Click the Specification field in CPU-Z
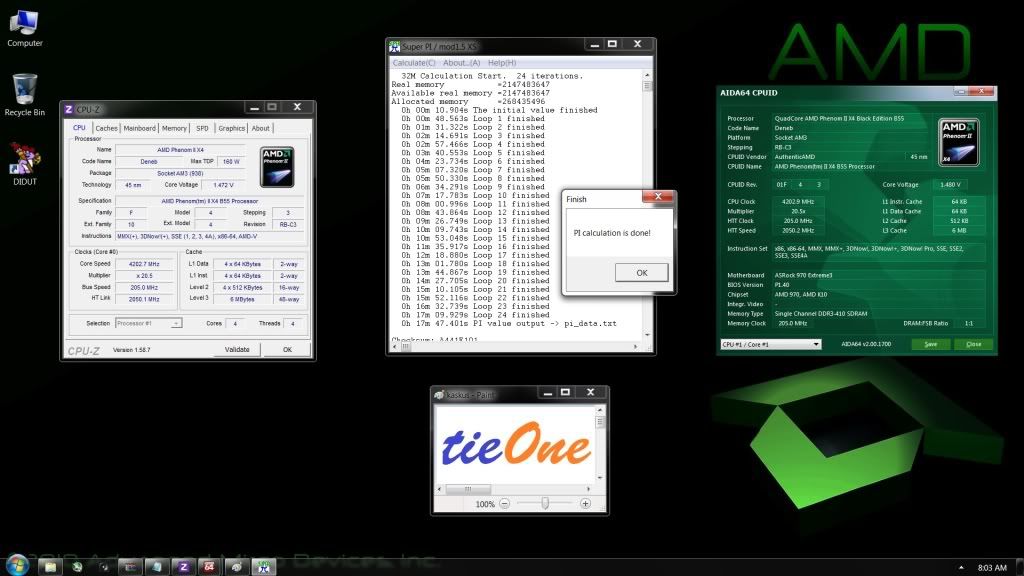Viewport: 1024px width, 576px height. [x=210, y=201]
